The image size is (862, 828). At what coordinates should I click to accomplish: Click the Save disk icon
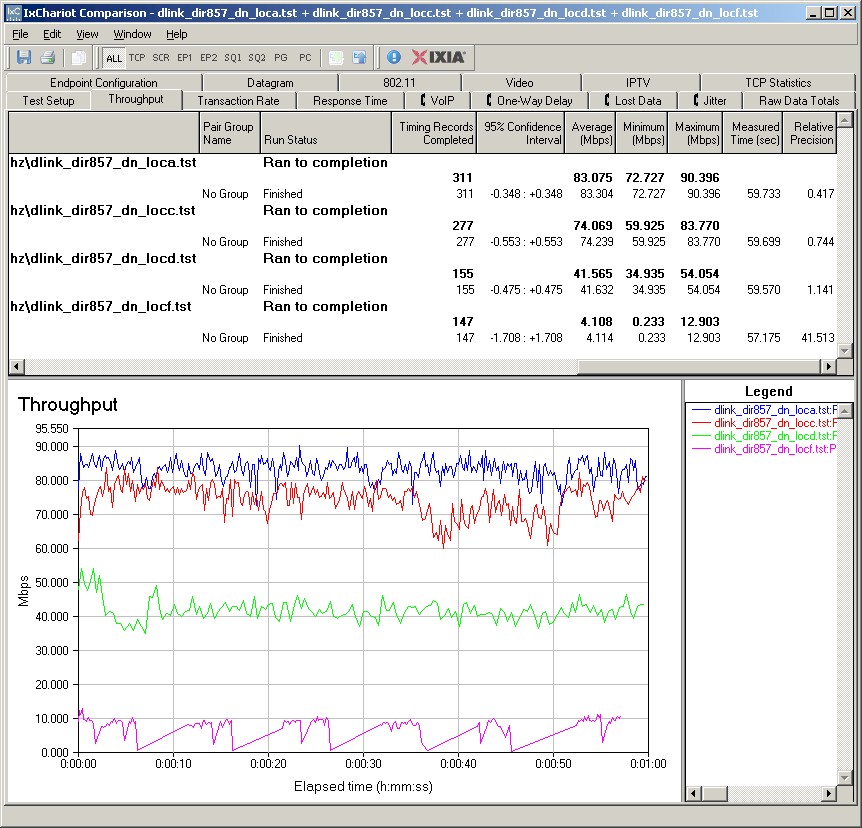[24, 57]
